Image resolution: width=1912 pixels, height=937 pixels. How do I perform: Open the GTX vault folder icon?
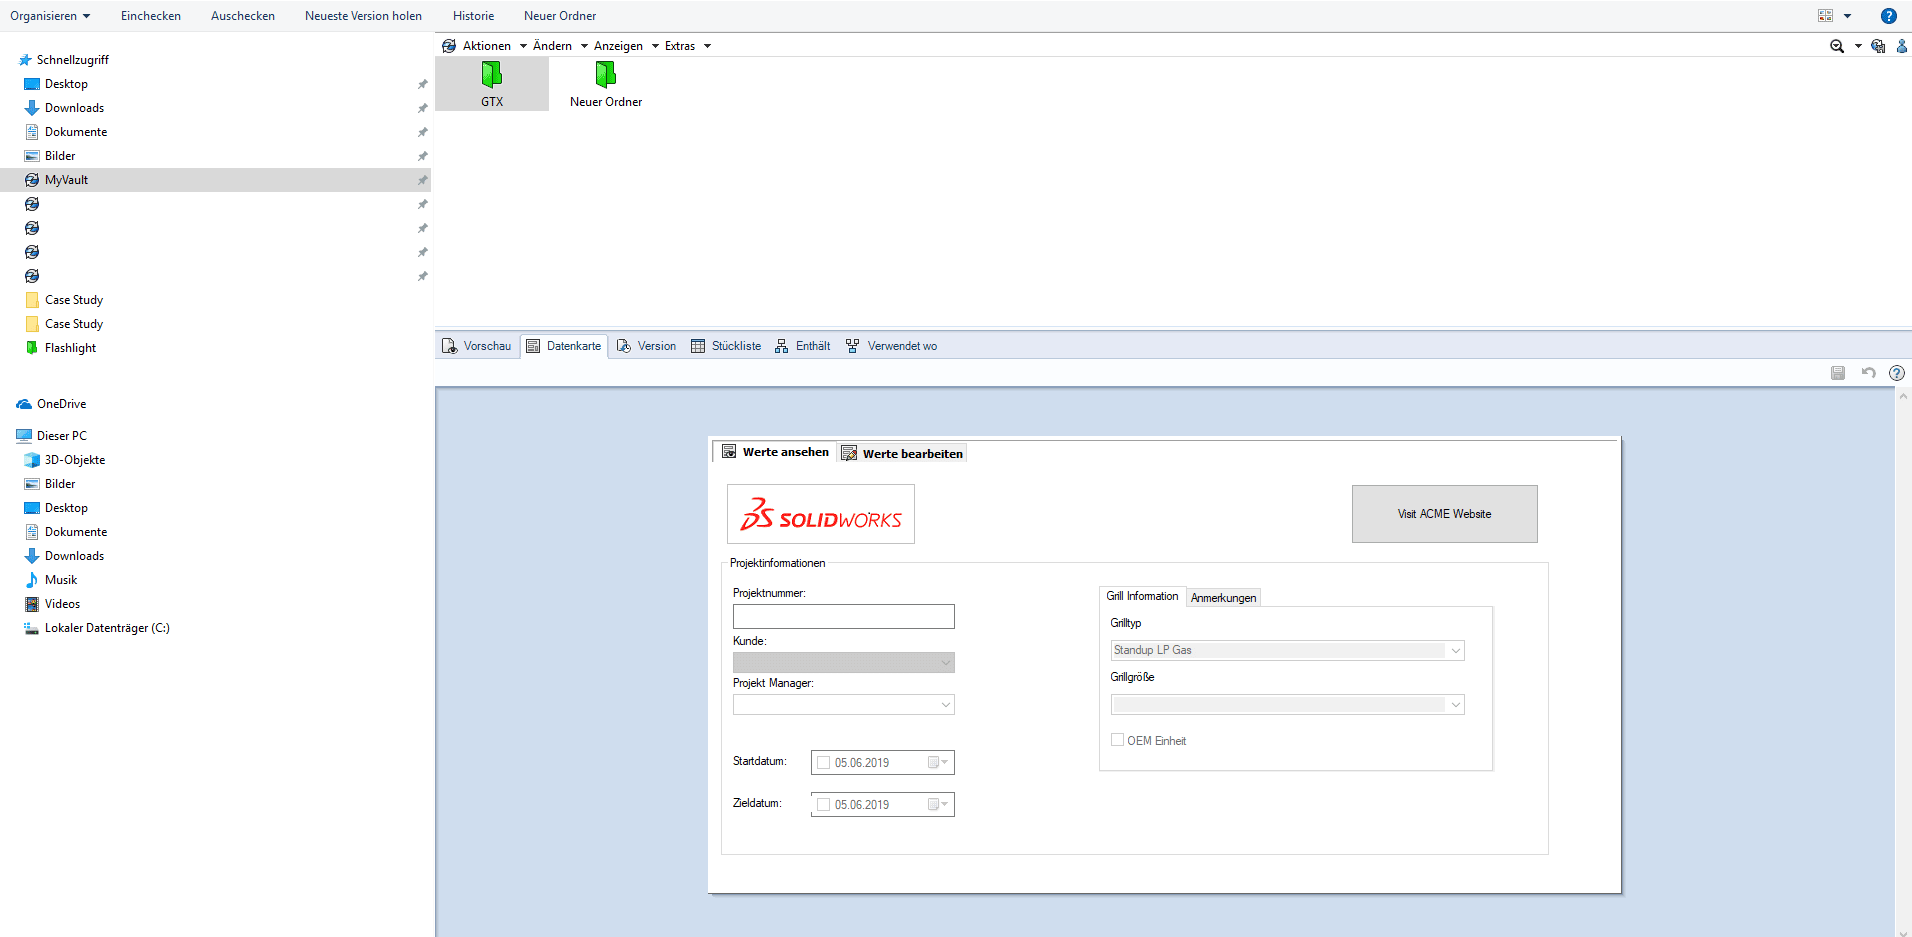pos(492,75)
